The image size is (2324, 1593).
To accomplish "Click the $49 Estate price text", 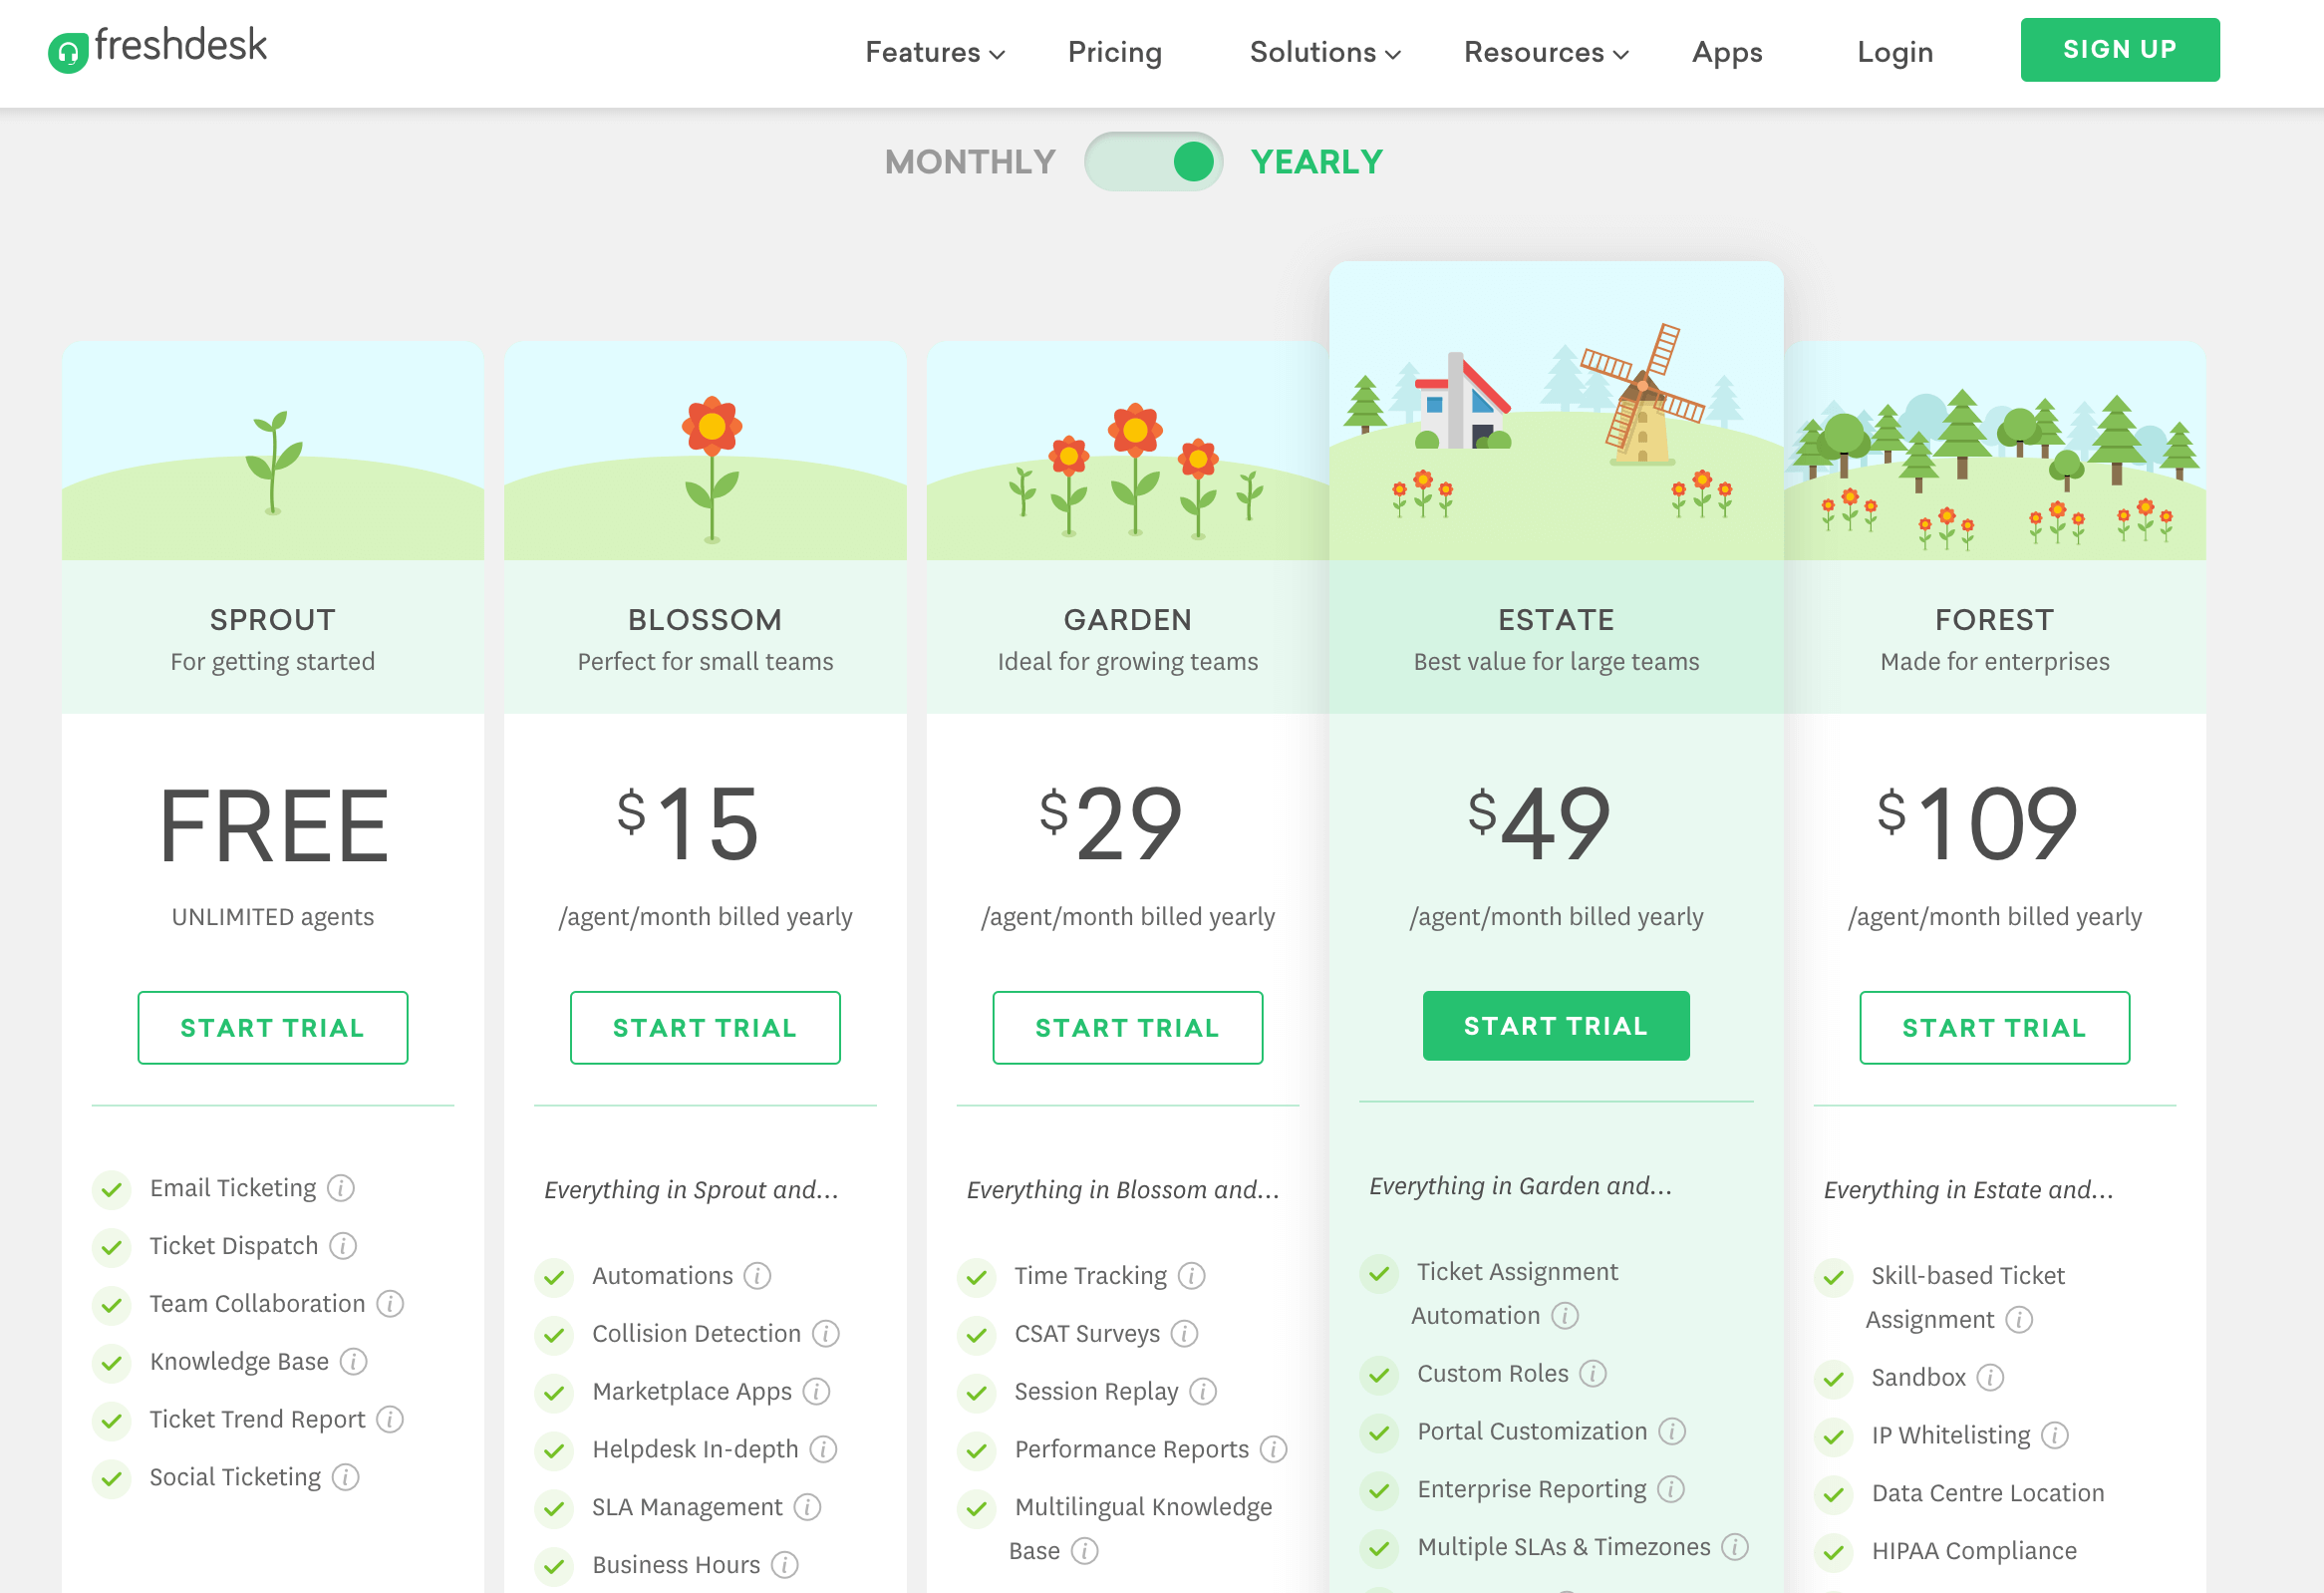I will click(1540, 824).
